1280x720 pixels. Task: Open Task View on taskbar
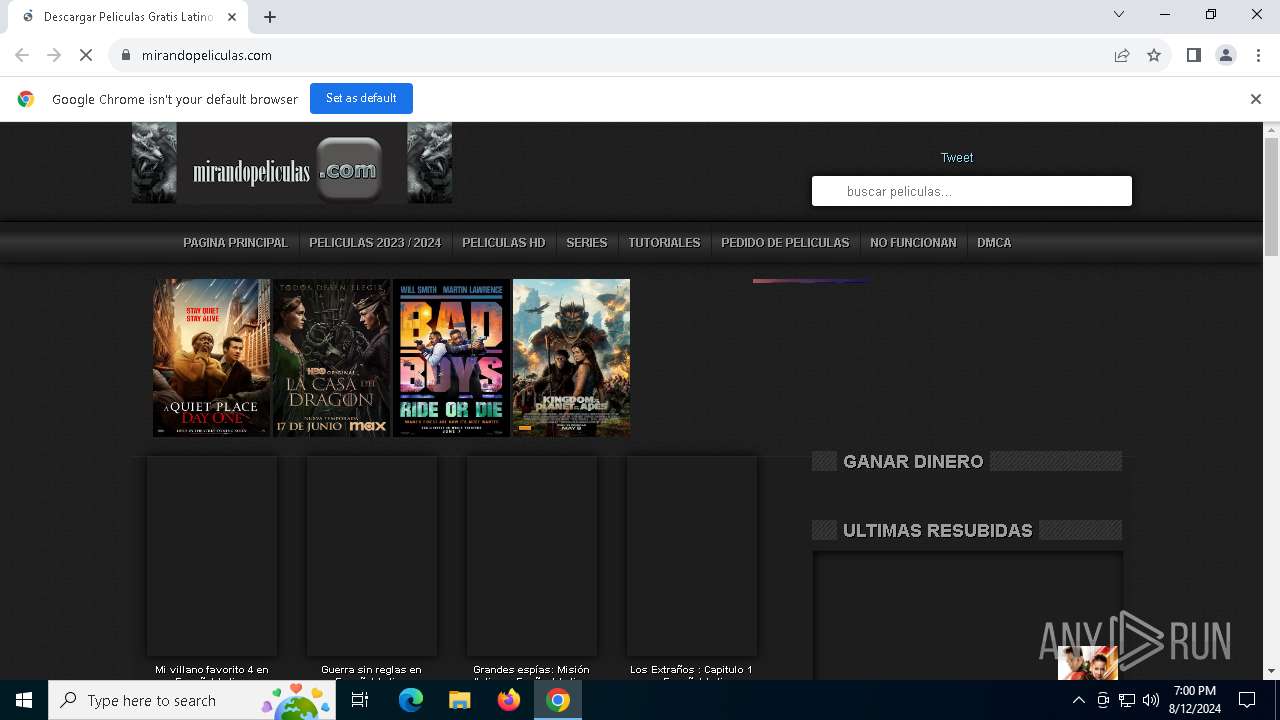(x=360, y=700)
